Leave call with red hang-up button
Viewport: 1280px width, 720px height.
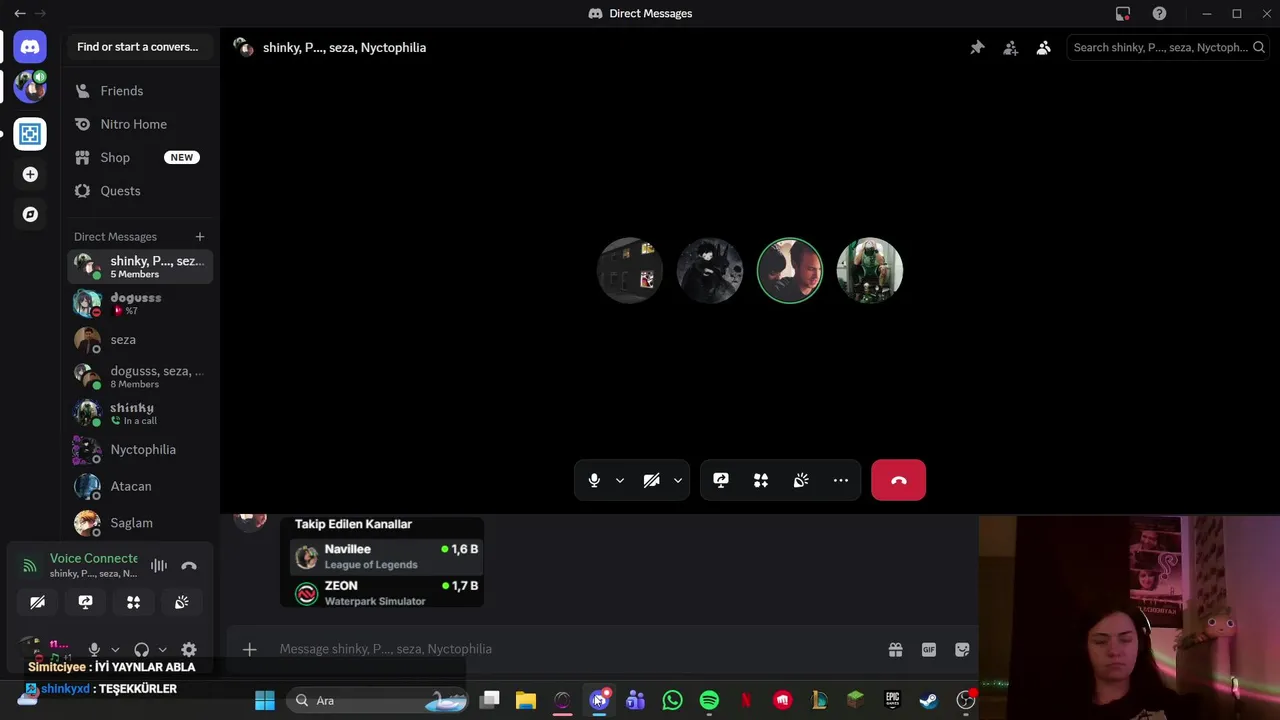(x=898, y=480)
